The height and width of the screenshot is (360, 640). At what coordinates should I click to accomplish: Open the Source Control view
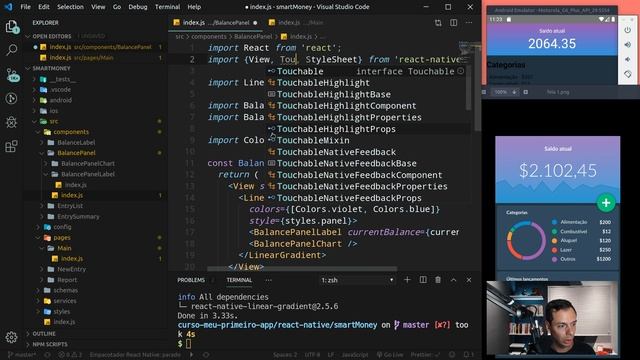pos(12,74)
